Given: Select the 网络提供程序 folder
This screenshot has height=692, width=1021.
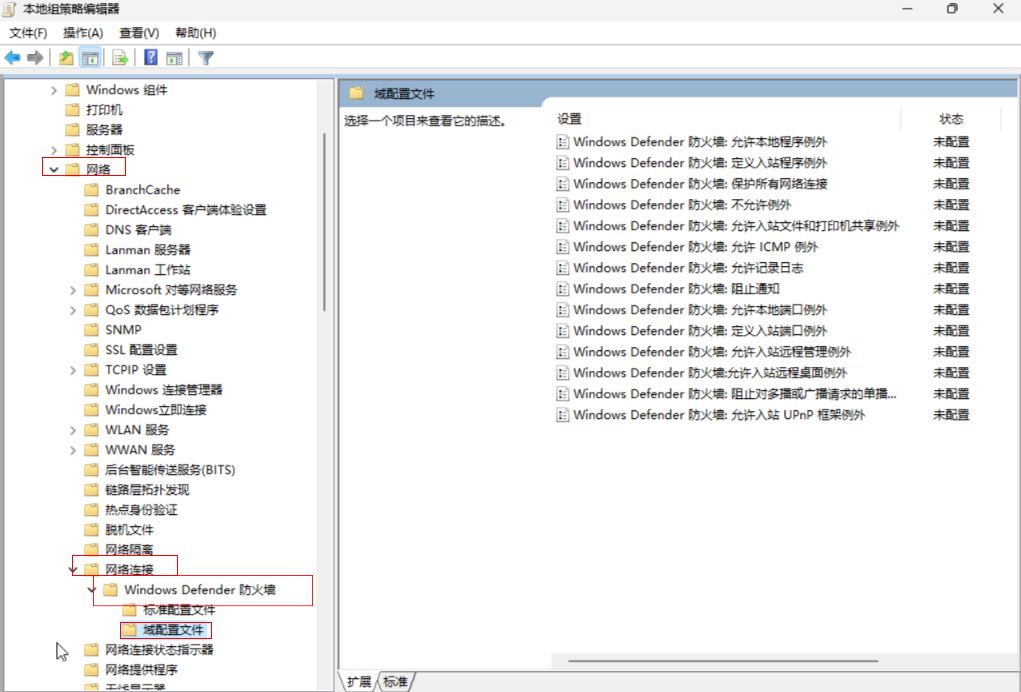Looking at the screenshot, I should 141,670.
